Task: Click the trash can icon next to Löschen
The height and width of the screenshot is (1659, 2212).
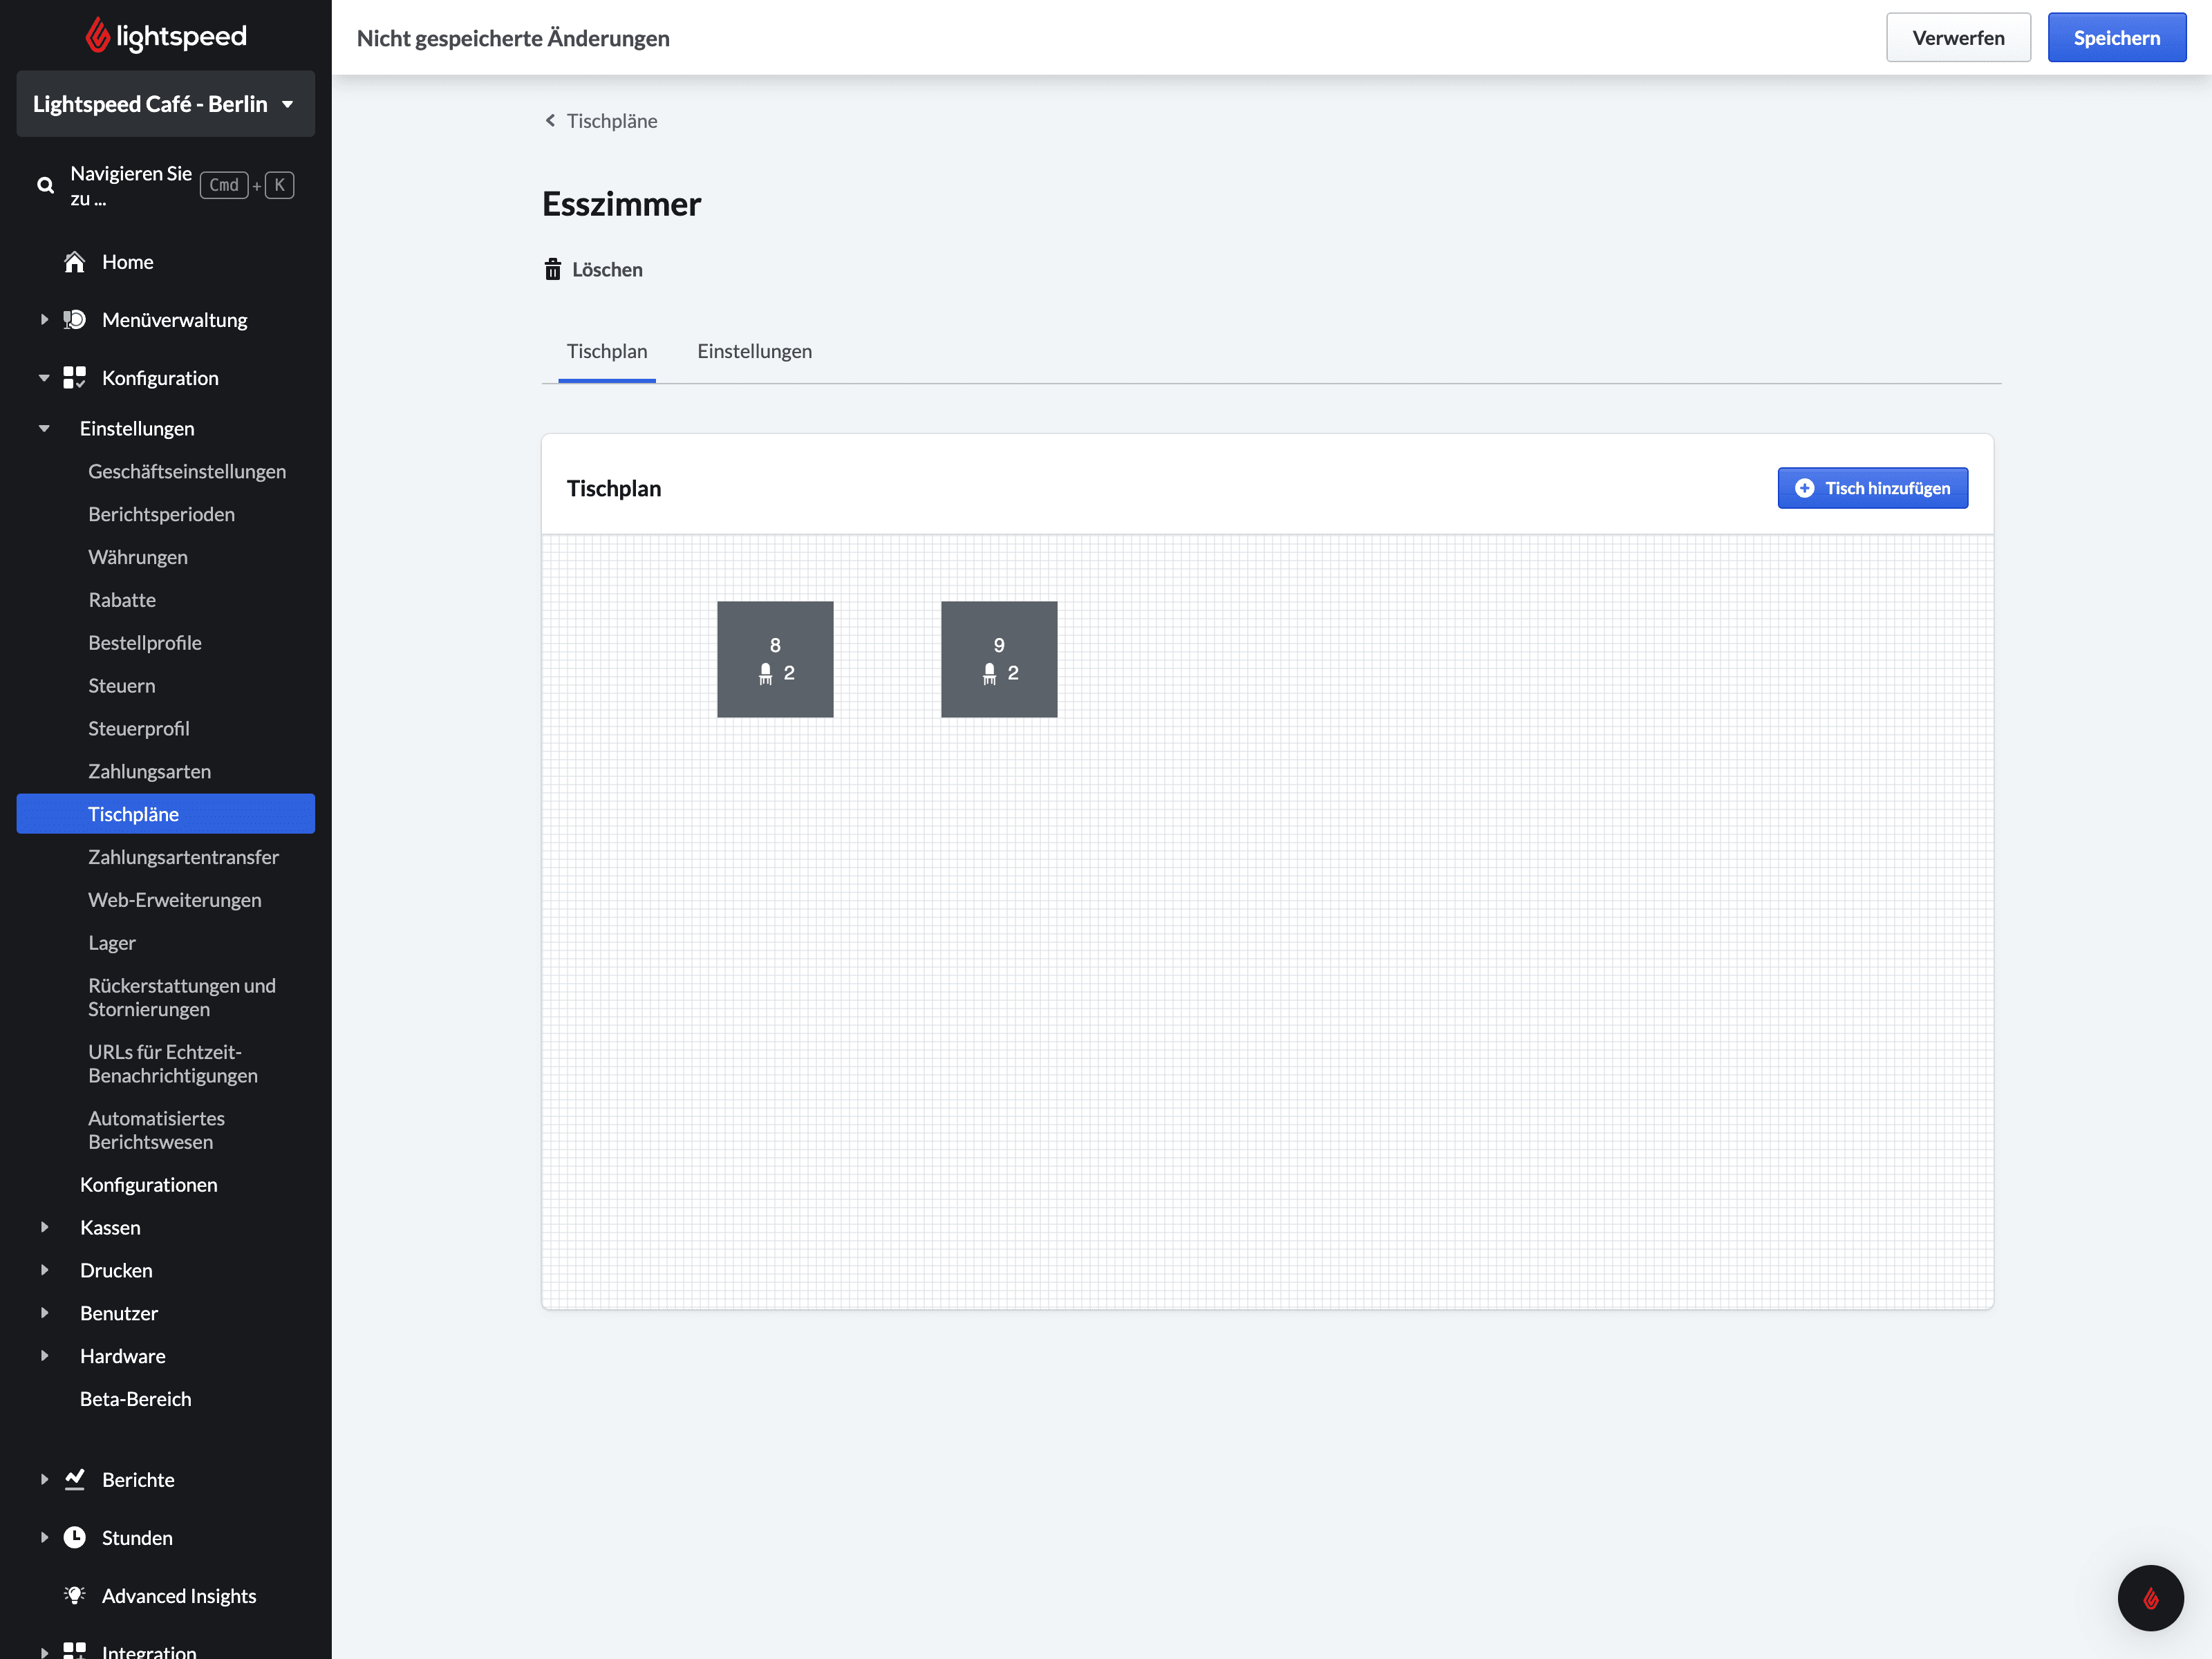Action: (553, 269)
